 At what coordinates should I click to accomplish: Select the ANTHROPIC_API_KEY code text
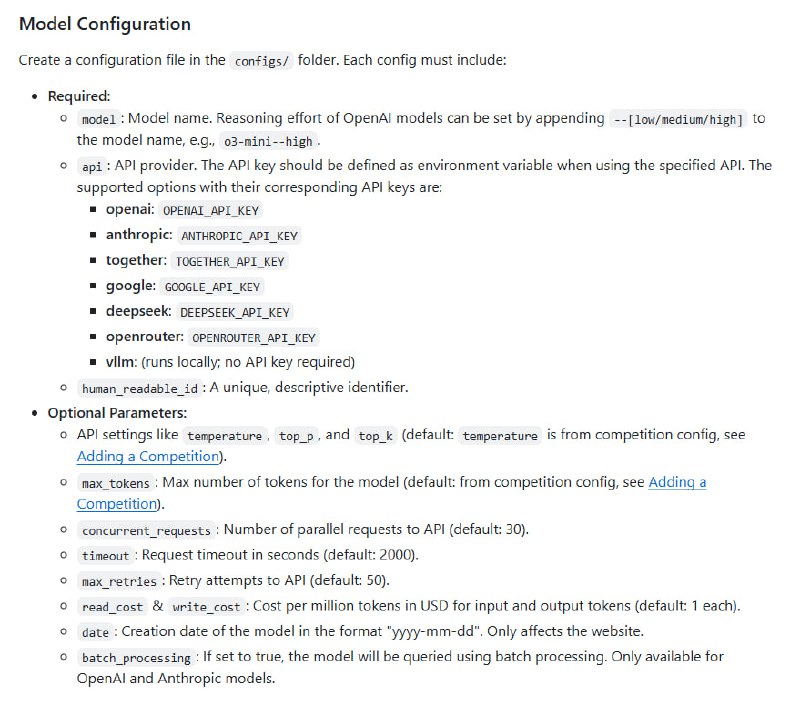coord(238,236)
